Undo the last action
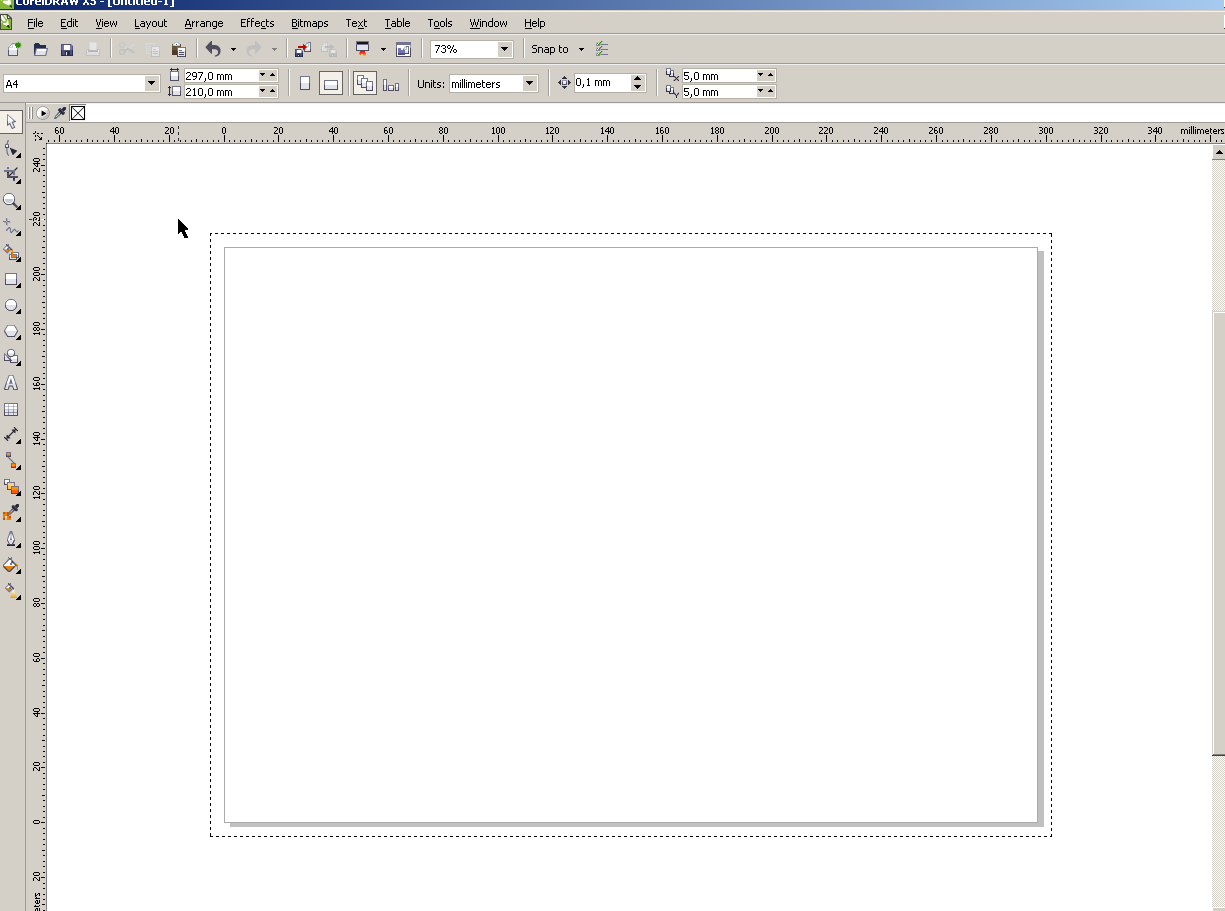The height and width of the screenshot is (911, 1225). pyautogui.click(x=213, y=49)
